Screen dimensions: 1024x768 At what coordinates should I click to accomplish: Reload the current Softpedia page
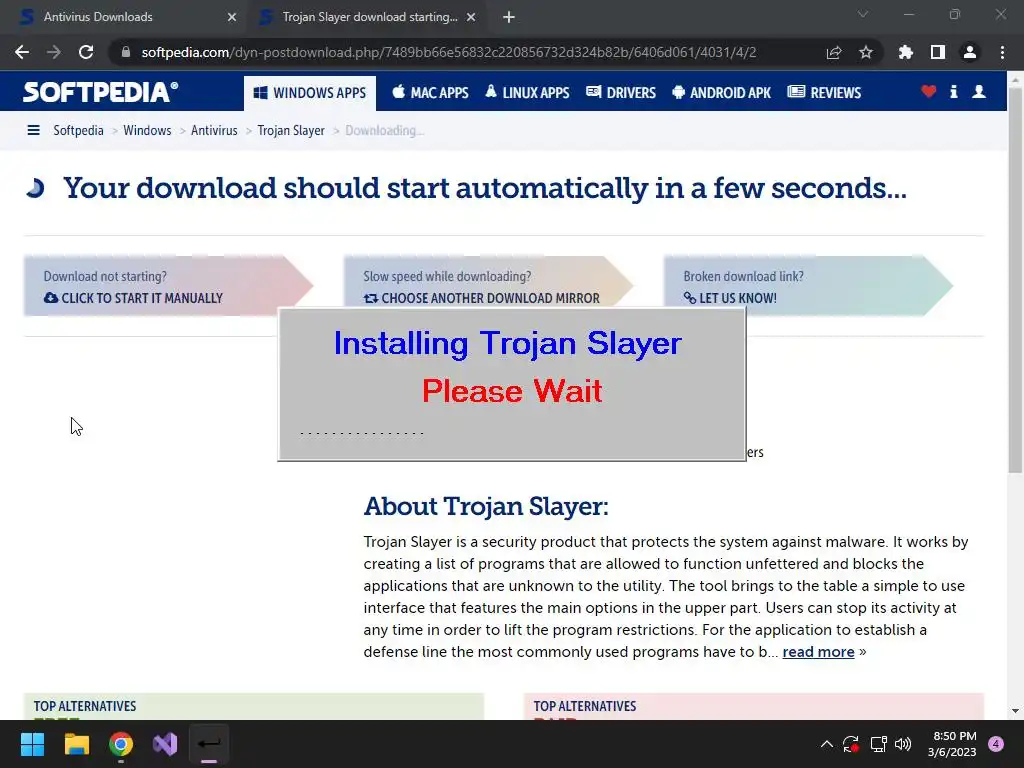coord(86,52)
